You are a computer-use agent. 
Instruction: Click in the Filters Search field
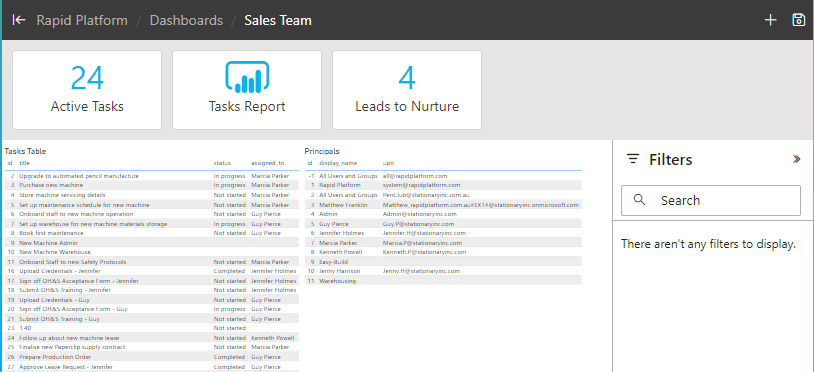pos(711,200)
